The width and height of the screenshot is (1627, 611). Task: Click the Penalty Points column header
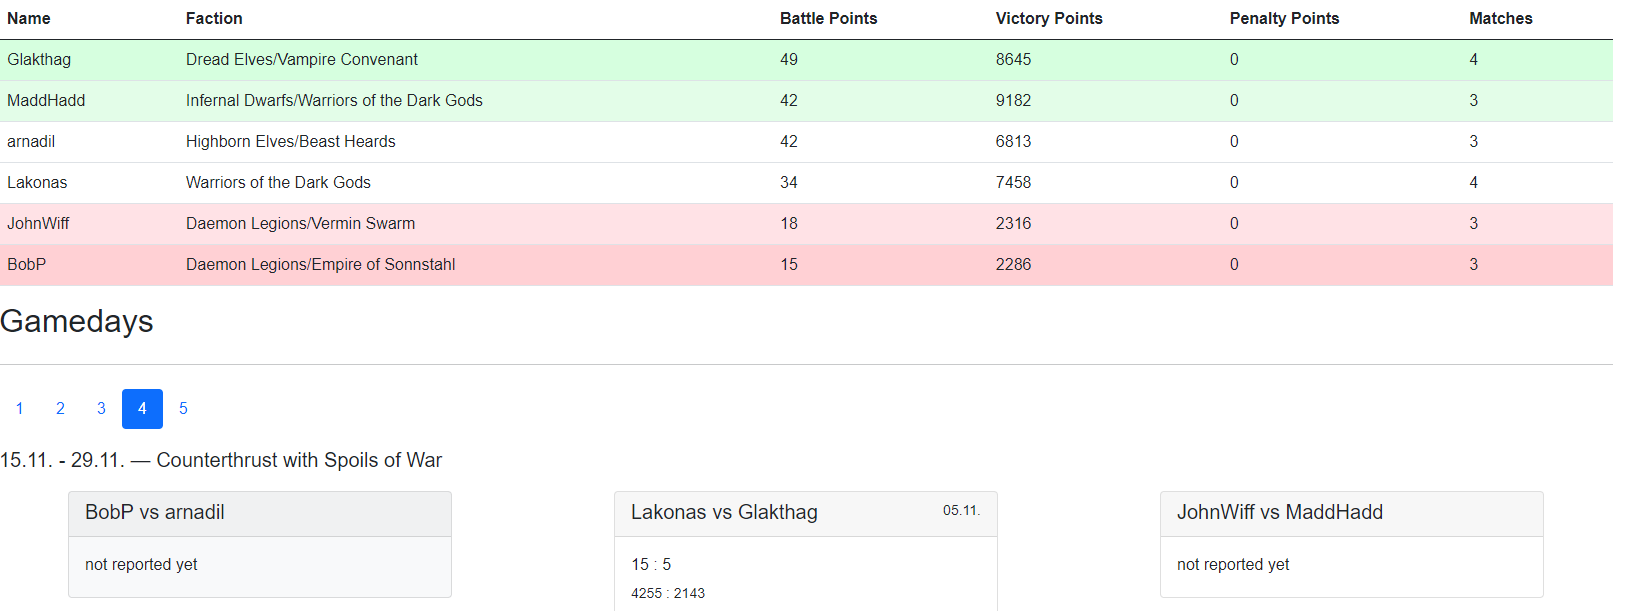1284,18
